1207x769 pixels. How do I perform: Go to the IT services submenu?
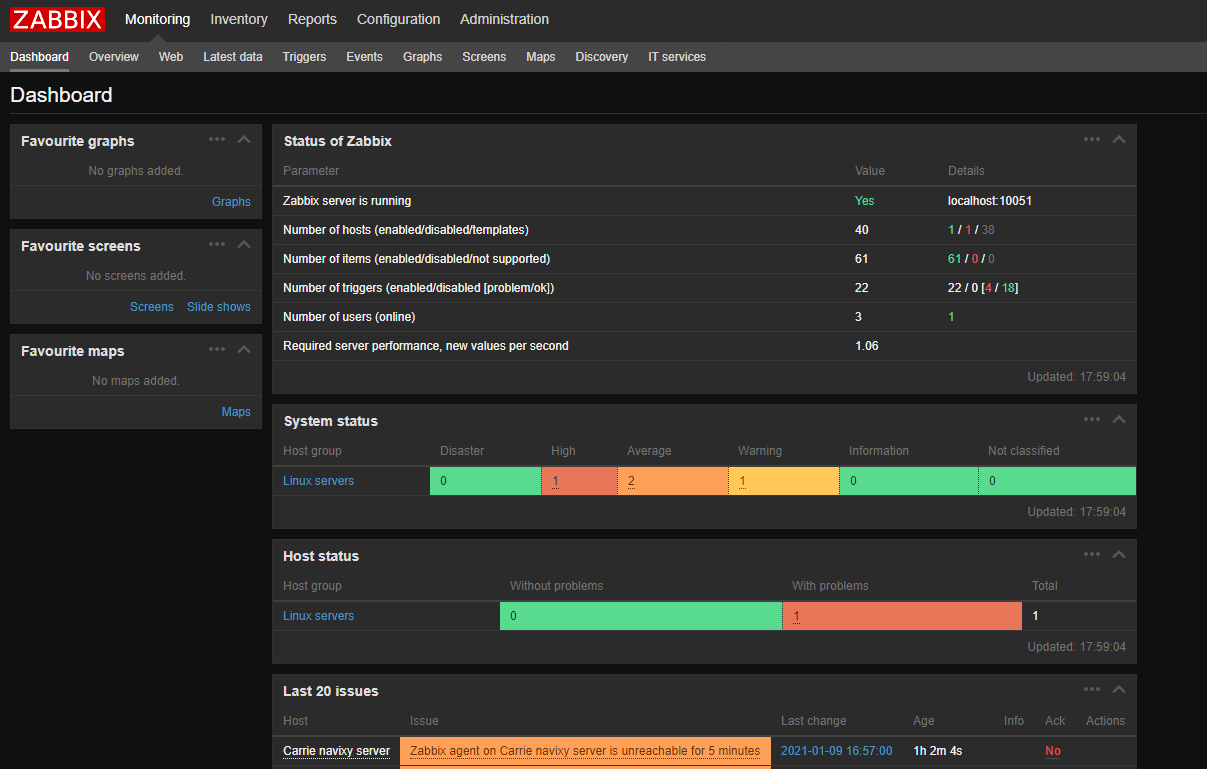click(x=677, y=57)
